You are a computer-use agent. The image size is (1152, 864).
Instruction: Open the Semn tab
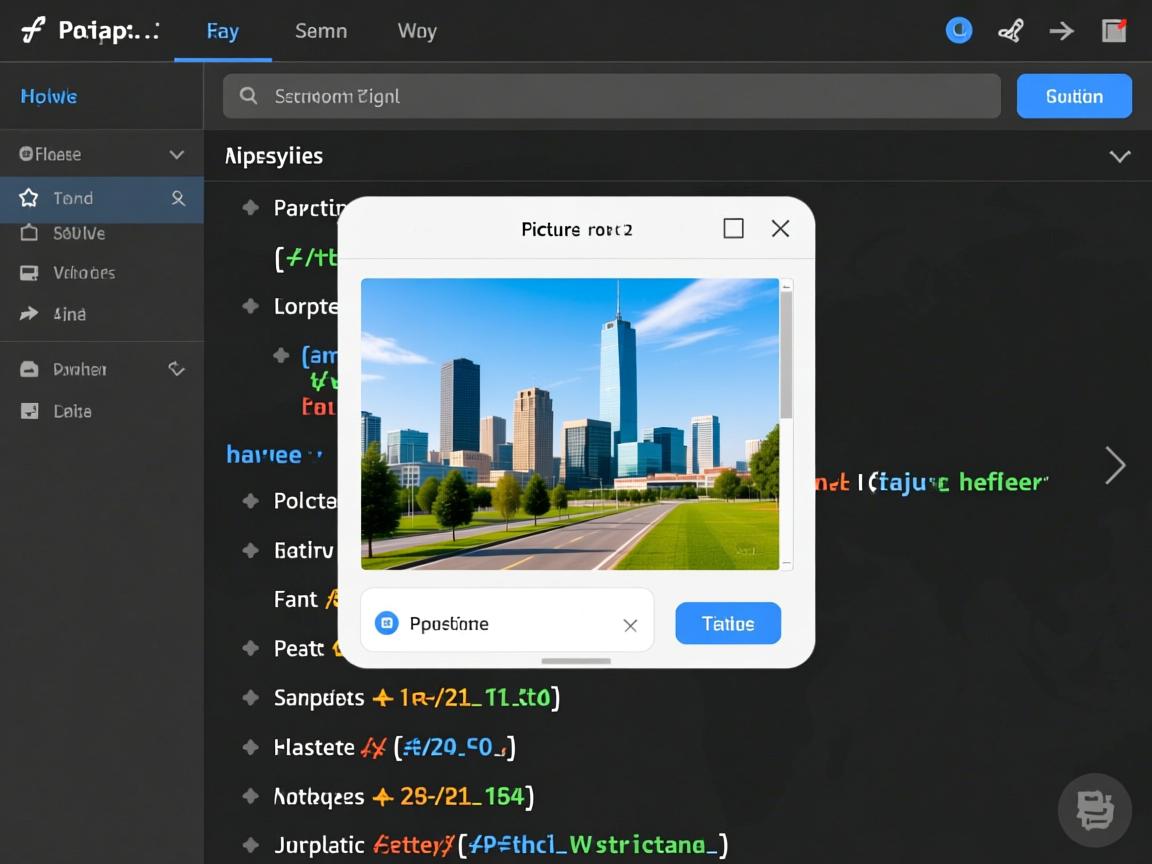[321, 31]
